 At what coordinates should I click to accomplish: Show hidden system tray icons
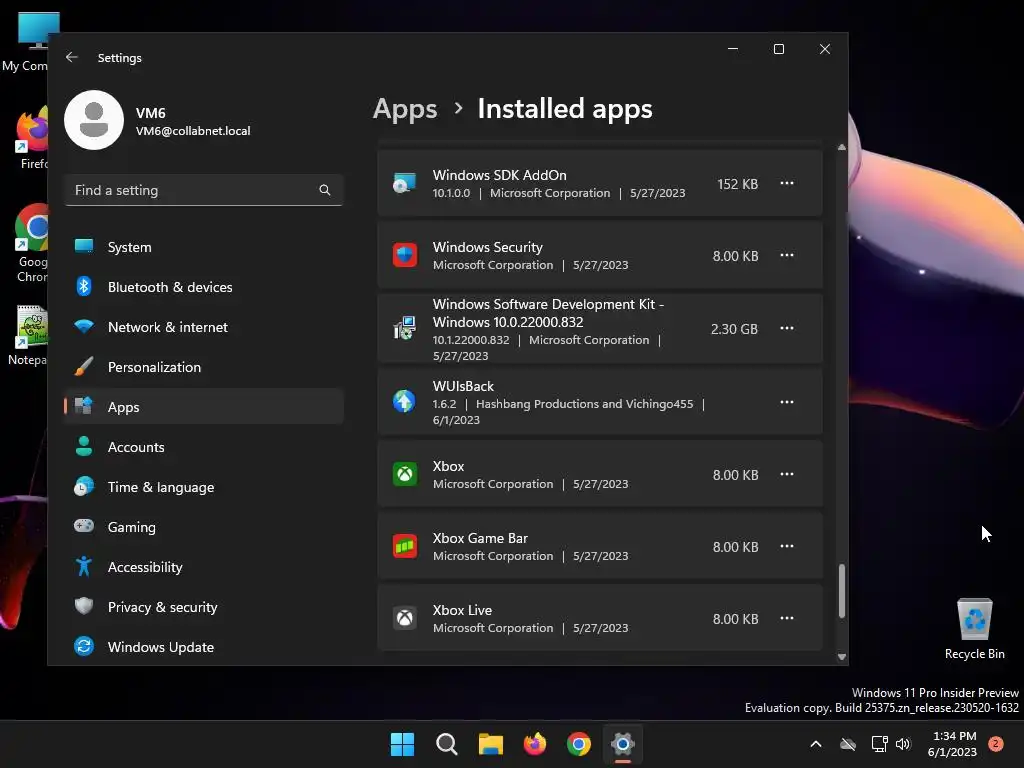(816, 744)
